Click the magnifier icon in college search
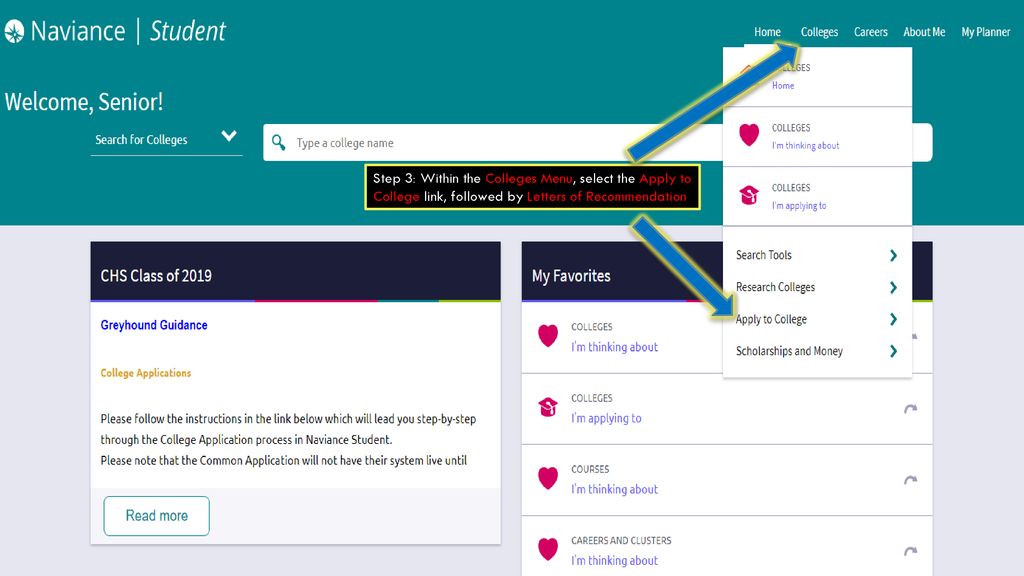This screenshot has width=1024, height=576. 279,142
